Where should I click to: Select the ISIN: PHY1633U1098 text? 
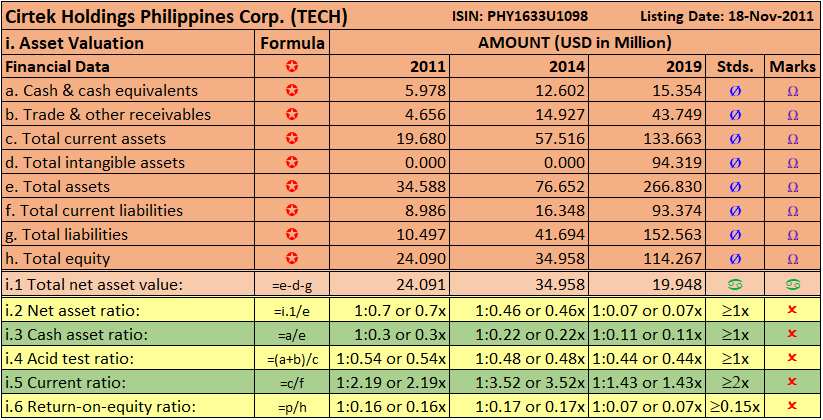(x=520, y=16)
